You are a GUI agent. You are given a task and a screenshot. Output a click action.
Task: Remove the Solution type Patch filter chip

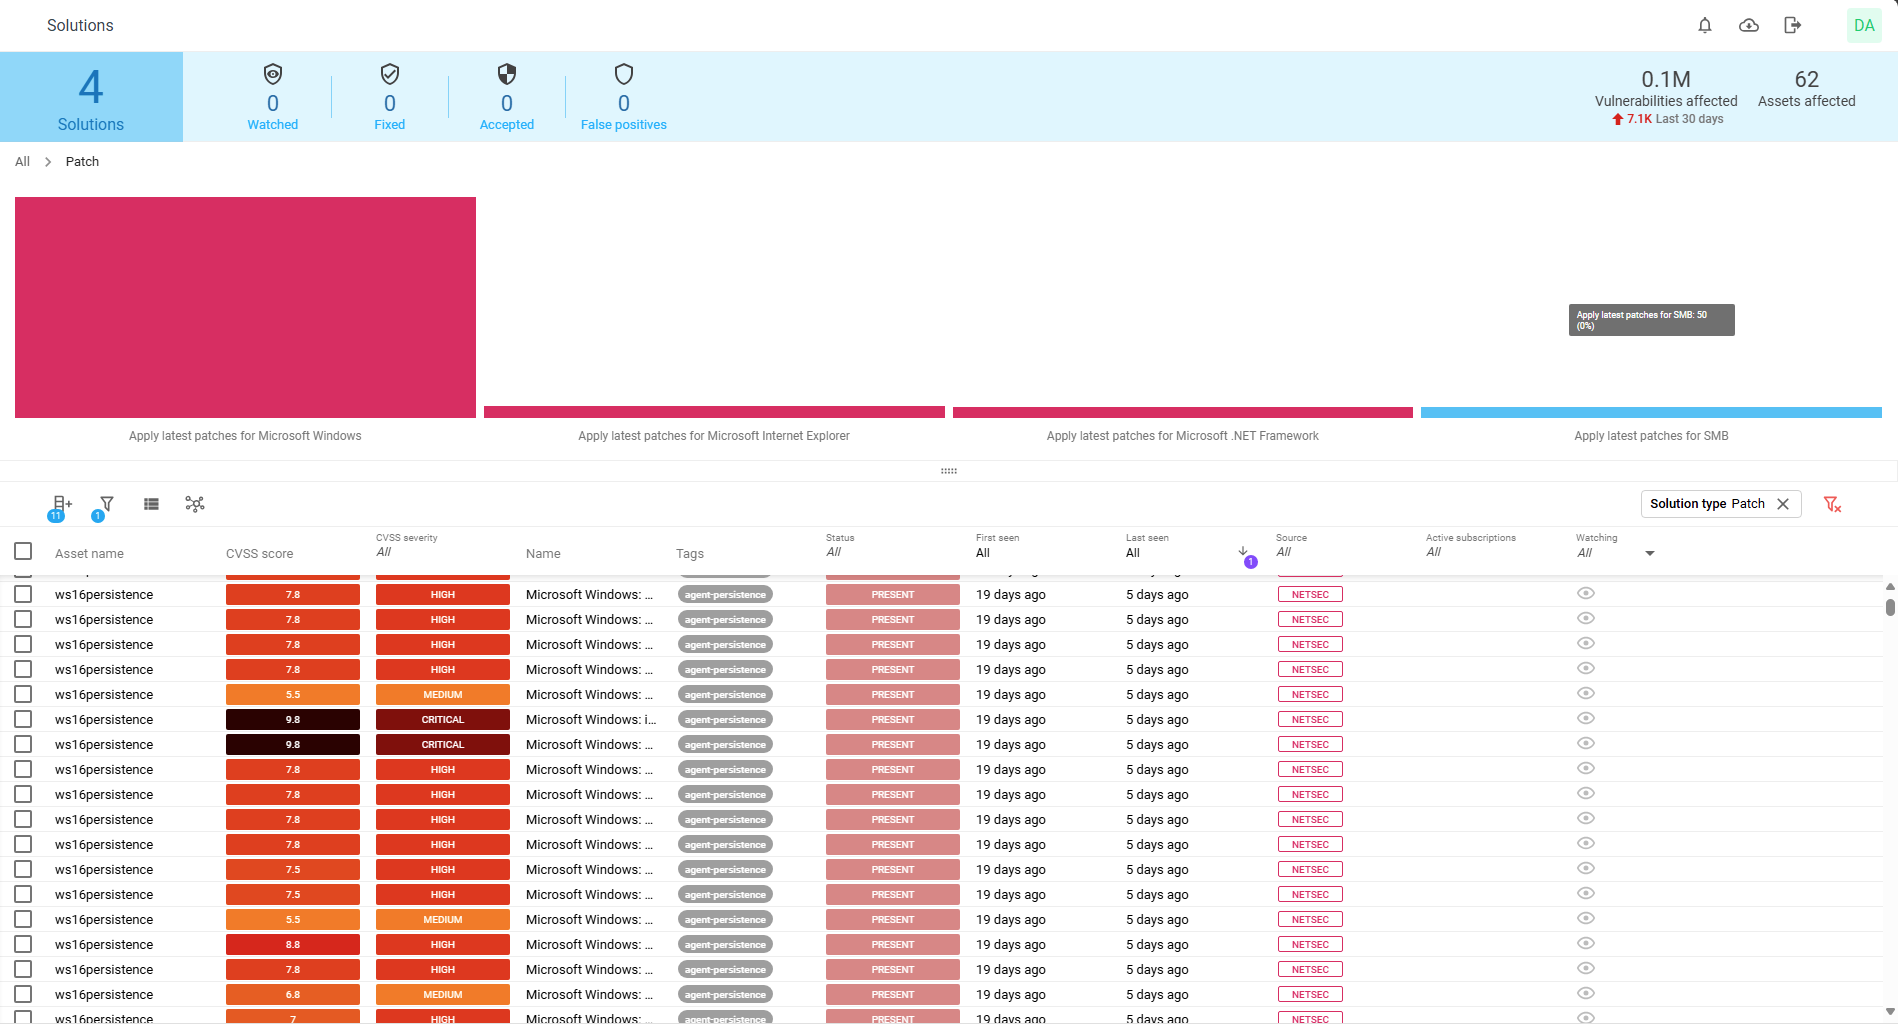(x=1783, y=504)
